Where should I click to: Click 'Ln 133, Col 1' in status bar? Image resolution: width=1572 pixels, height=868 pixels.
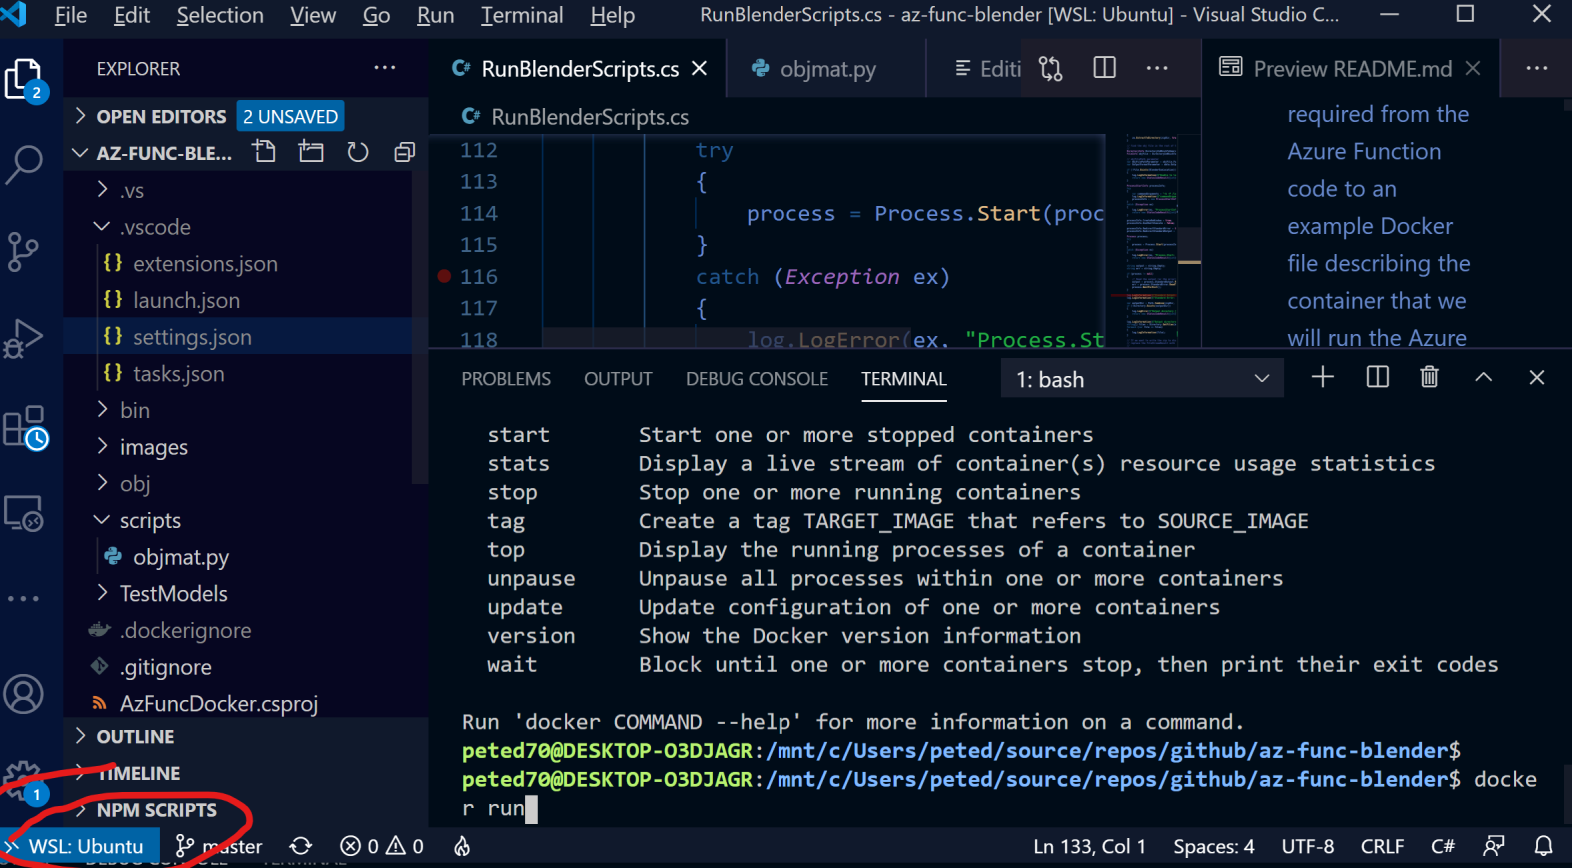click(x=1089, y=847)
